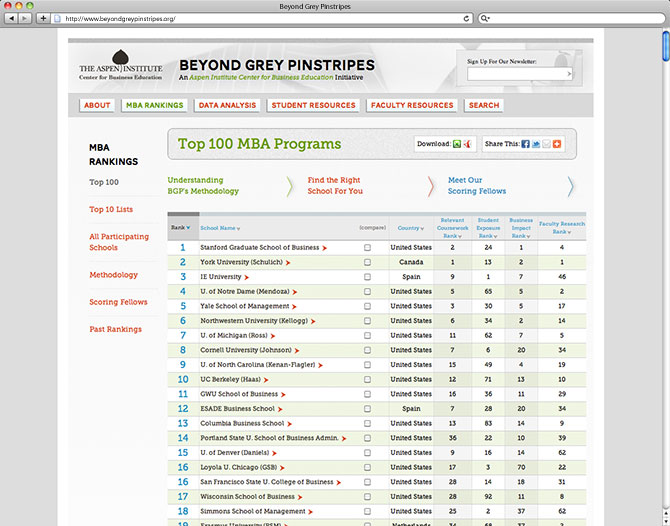Check compare box for GWU School of Business
The image size is (670, 526).
click(x=367, y=394)
